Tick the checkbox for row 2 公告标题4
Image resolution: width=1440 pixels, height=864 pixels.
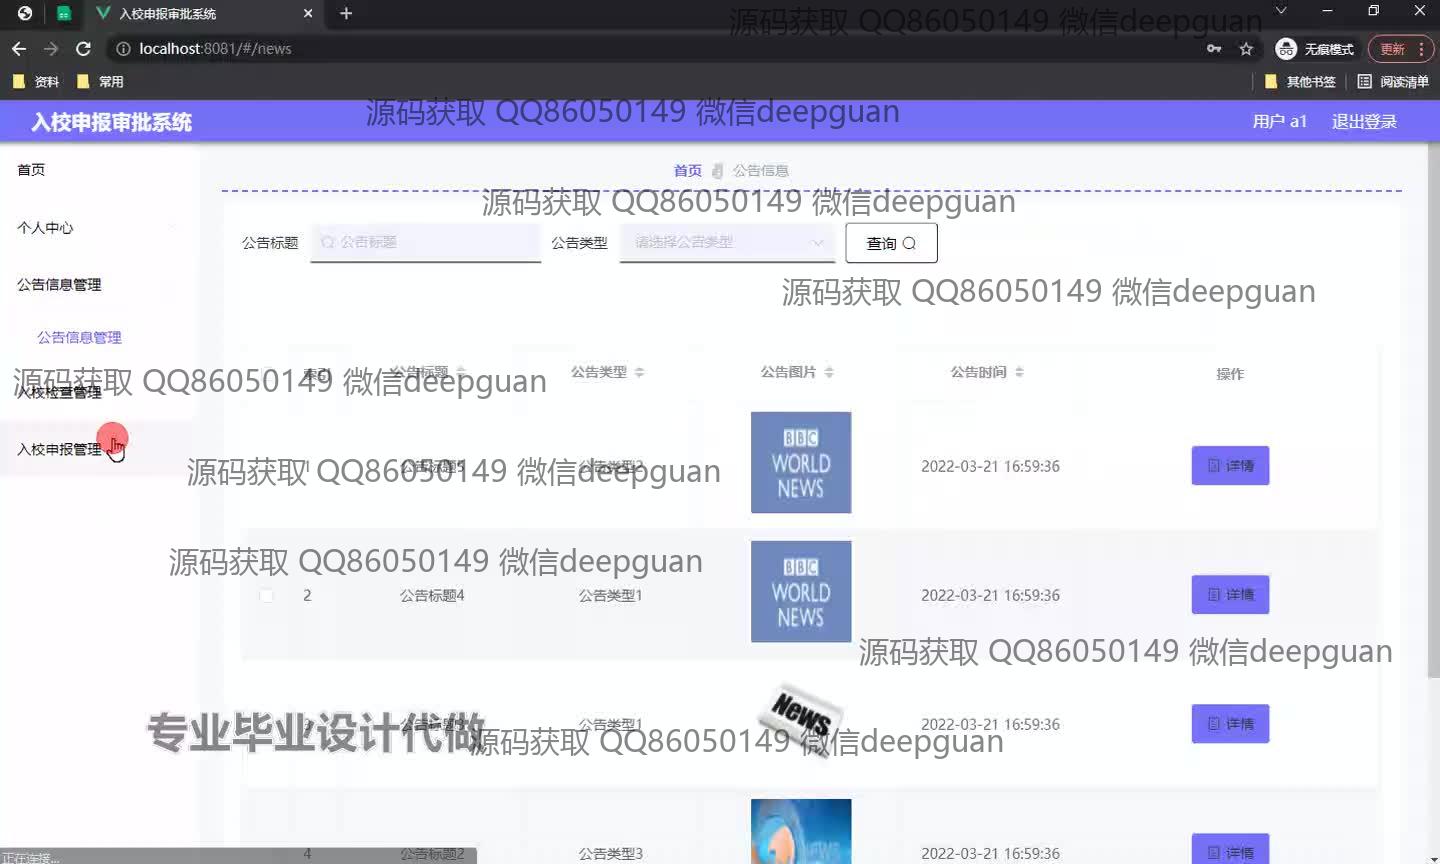[266, 595]
